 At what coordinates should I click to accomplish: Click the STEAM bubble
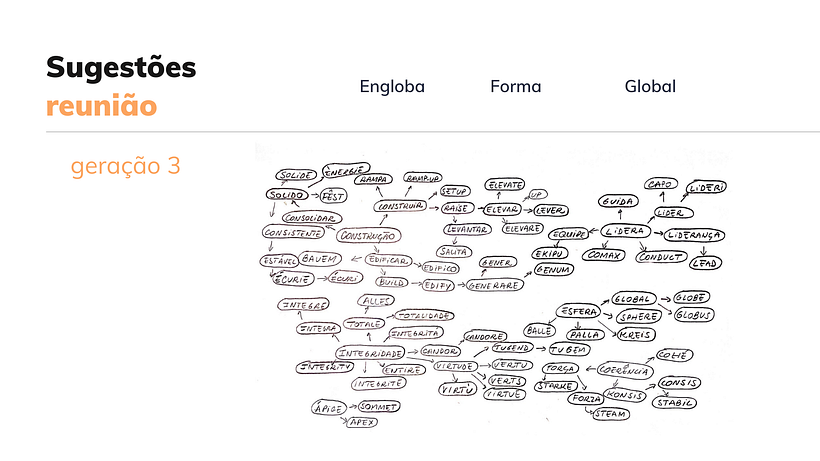611,414
